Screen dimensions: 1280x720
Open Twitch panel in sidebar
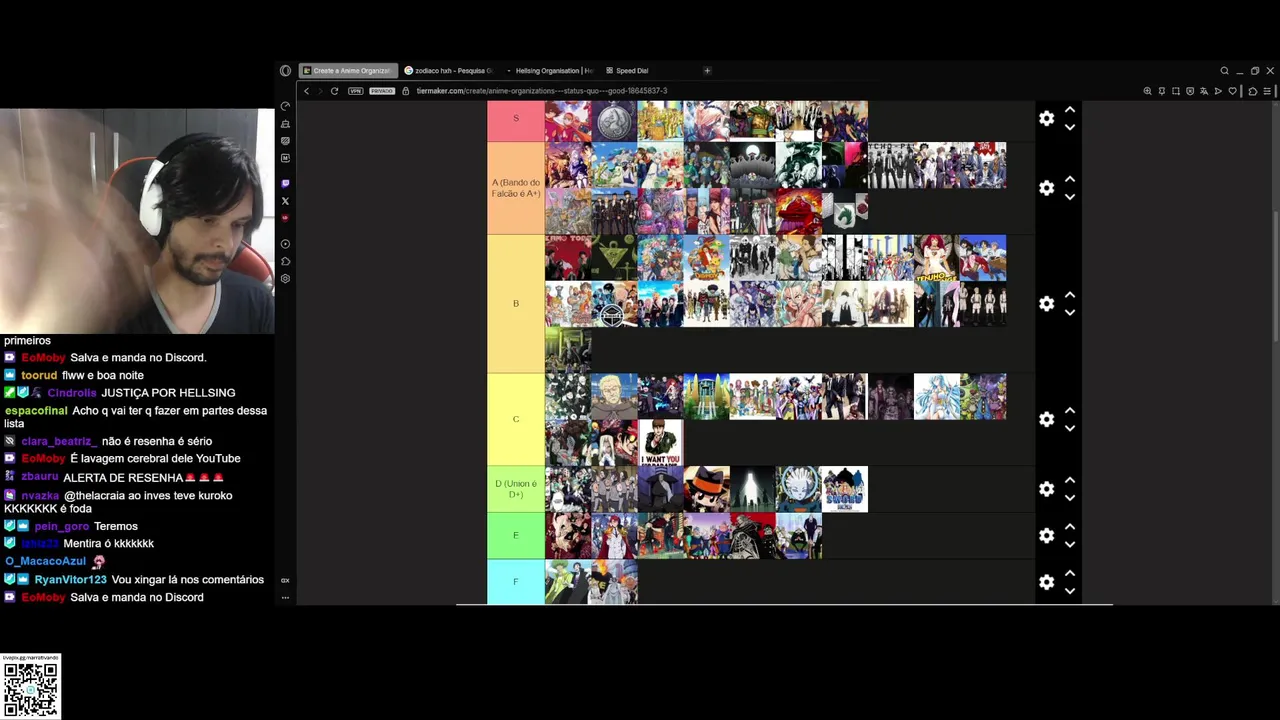pyautogui.click(x=285, y=184)
